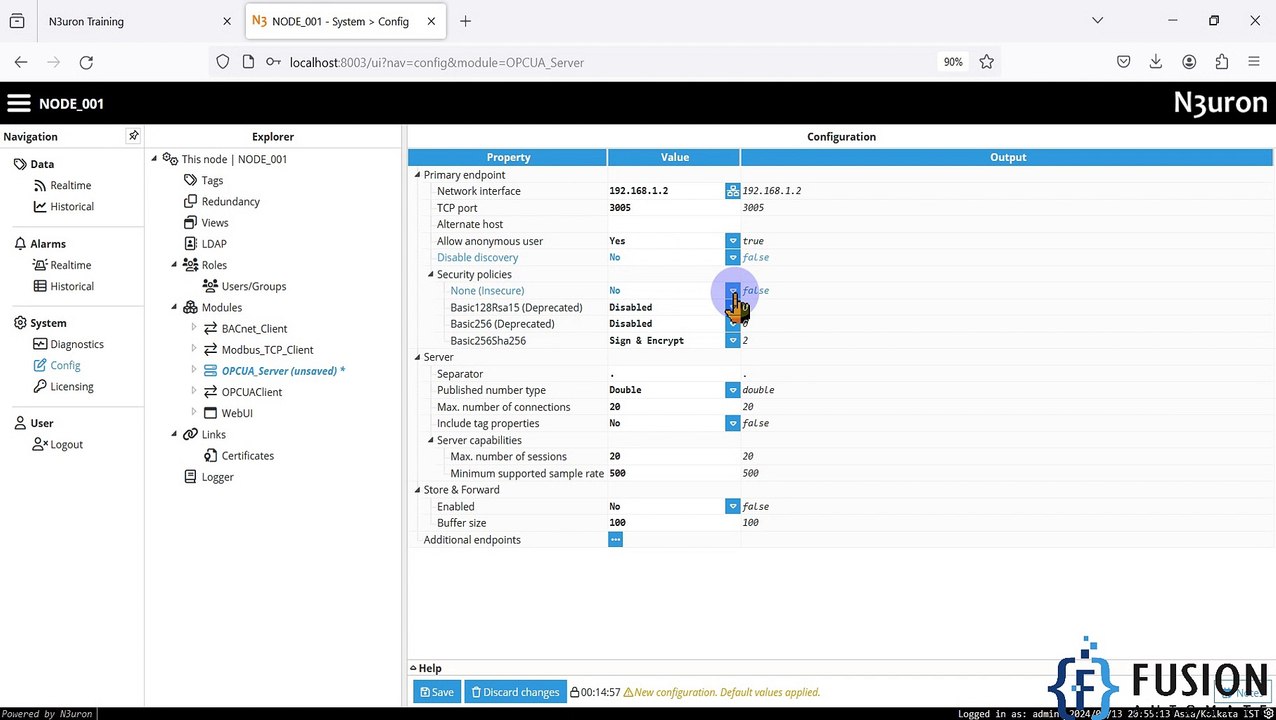This screenshot has width=1276, height=720.
Task: Expand the Help panel
Action: [x=426, y=668]
